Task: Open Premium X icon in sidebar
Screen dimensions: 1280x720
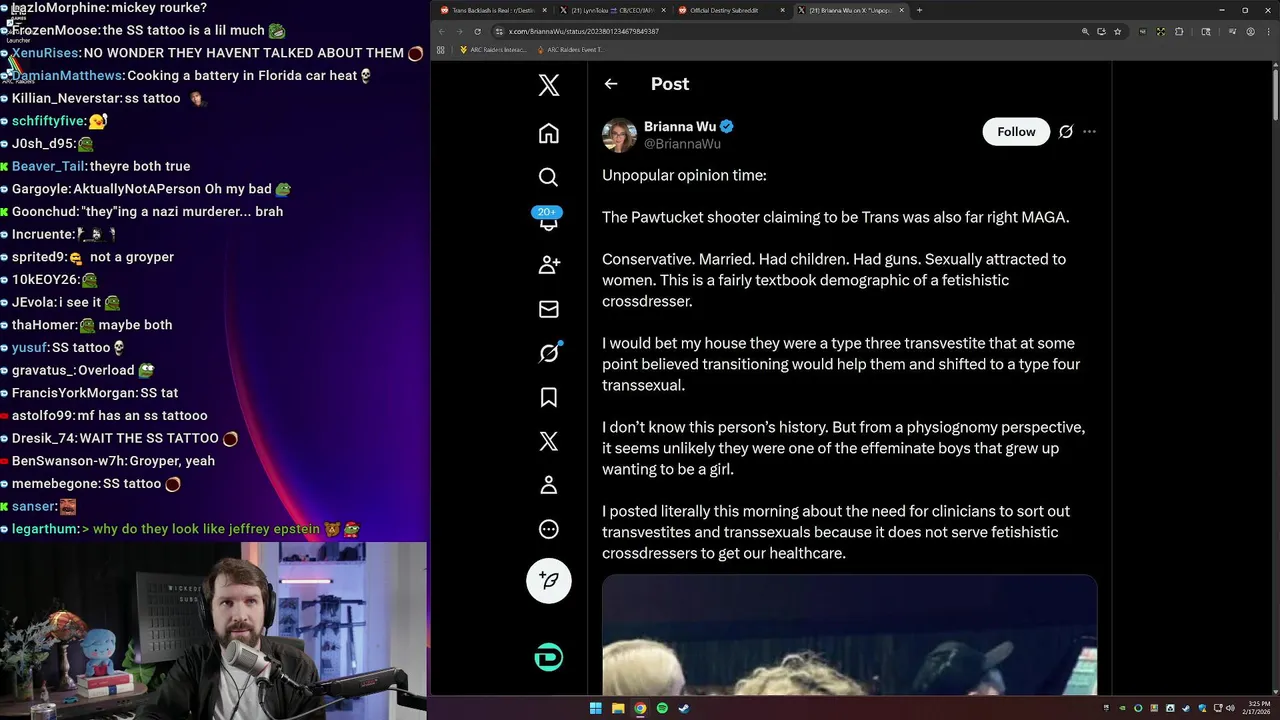Action: (549, 441)
